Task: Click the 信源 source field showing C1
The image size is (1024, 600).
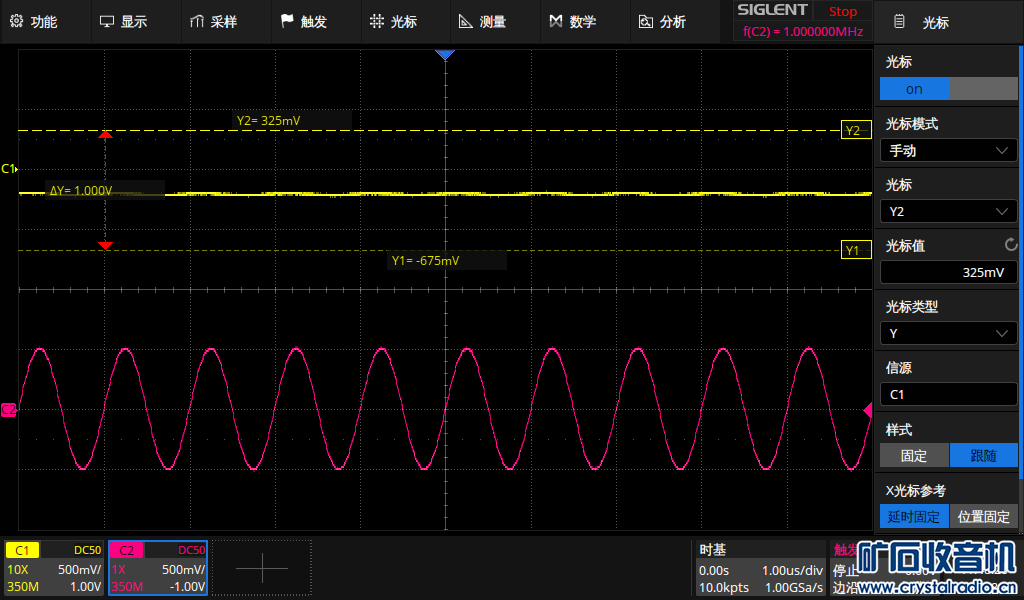Action: pyautogui.click(x=948, y=395)
